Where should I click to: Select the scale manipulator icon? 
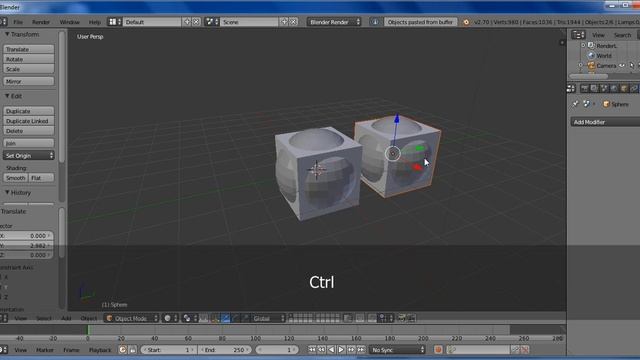coord(245,318)
